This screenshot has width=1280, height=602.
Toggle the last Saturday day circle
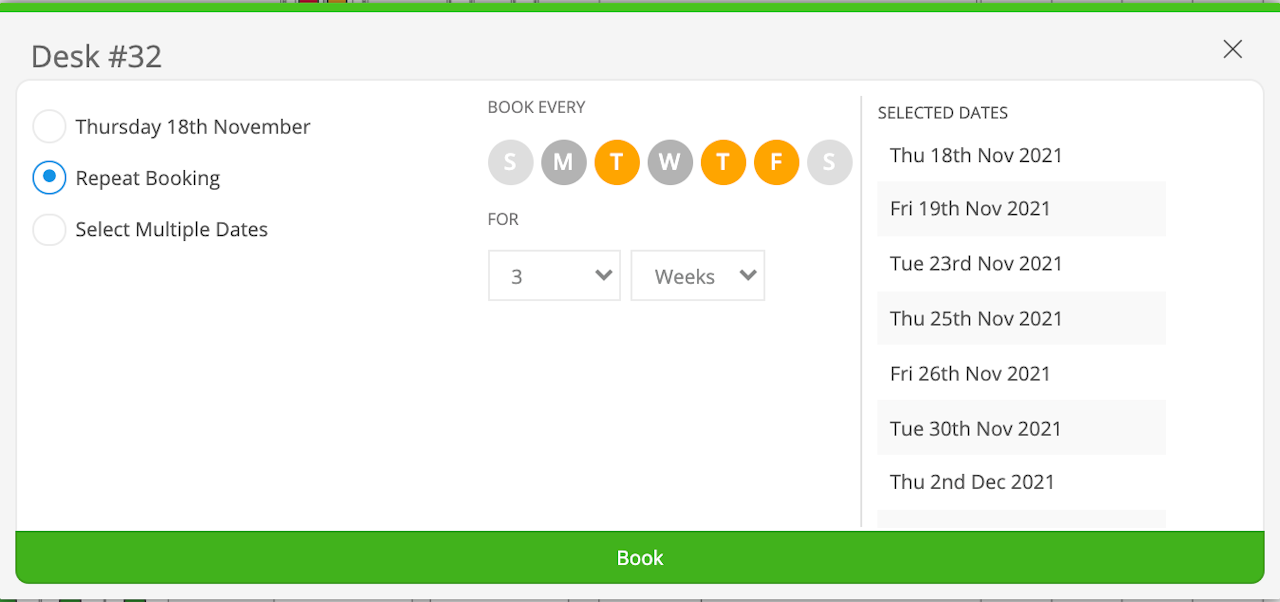[829, 162]
